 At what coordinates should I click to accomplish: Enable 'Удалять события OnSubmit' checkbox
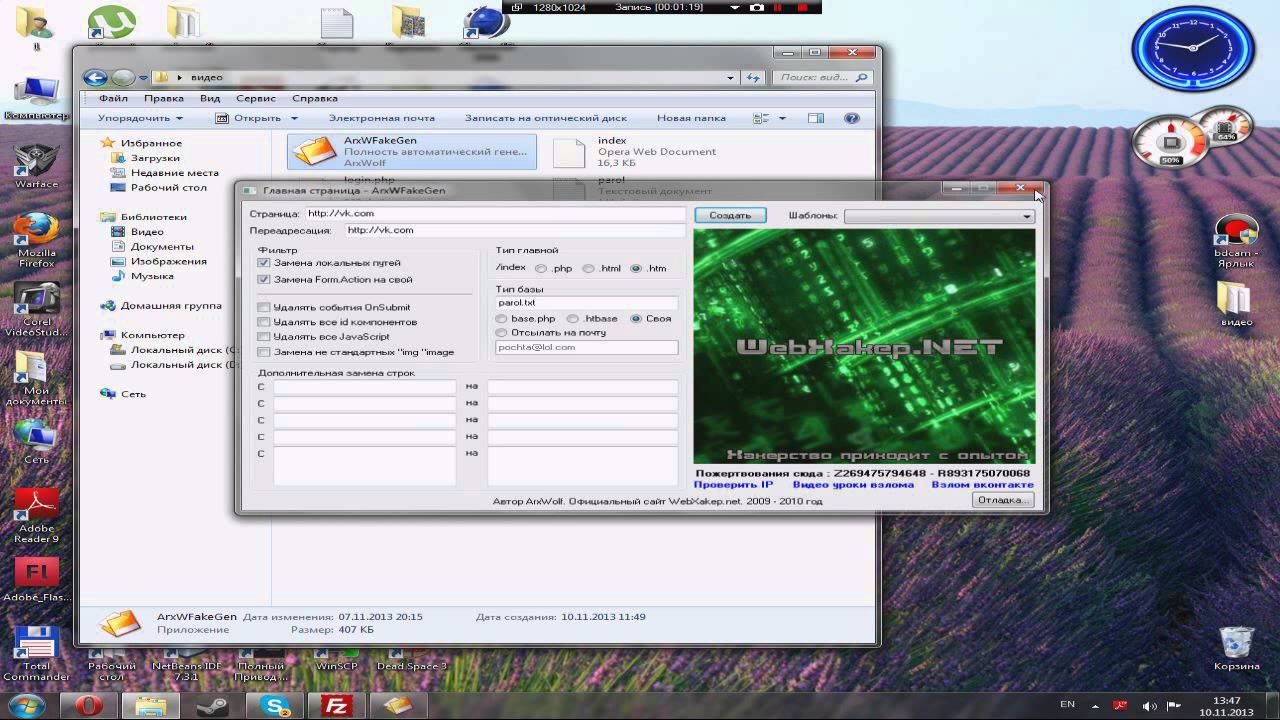[264, 307]
